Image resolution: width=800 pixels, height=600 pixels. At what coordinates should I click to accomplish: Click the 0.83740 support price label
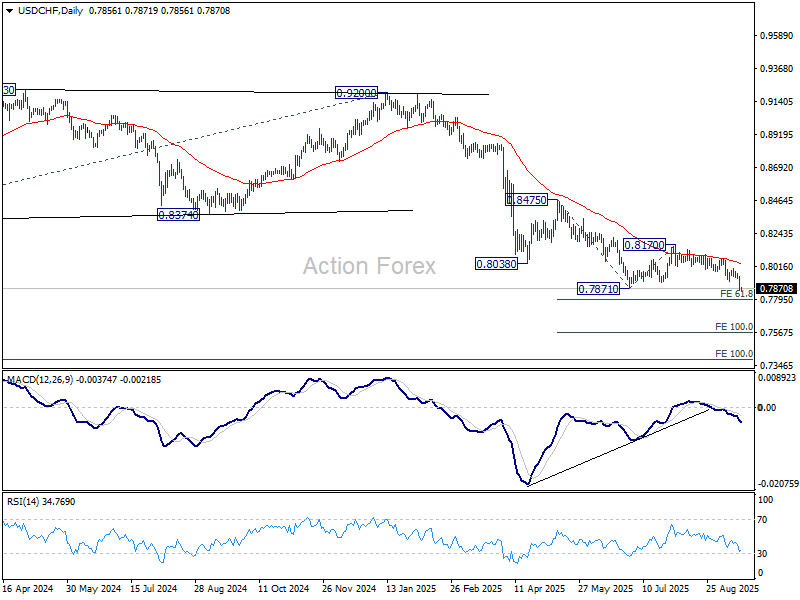(x=178, y=215)
